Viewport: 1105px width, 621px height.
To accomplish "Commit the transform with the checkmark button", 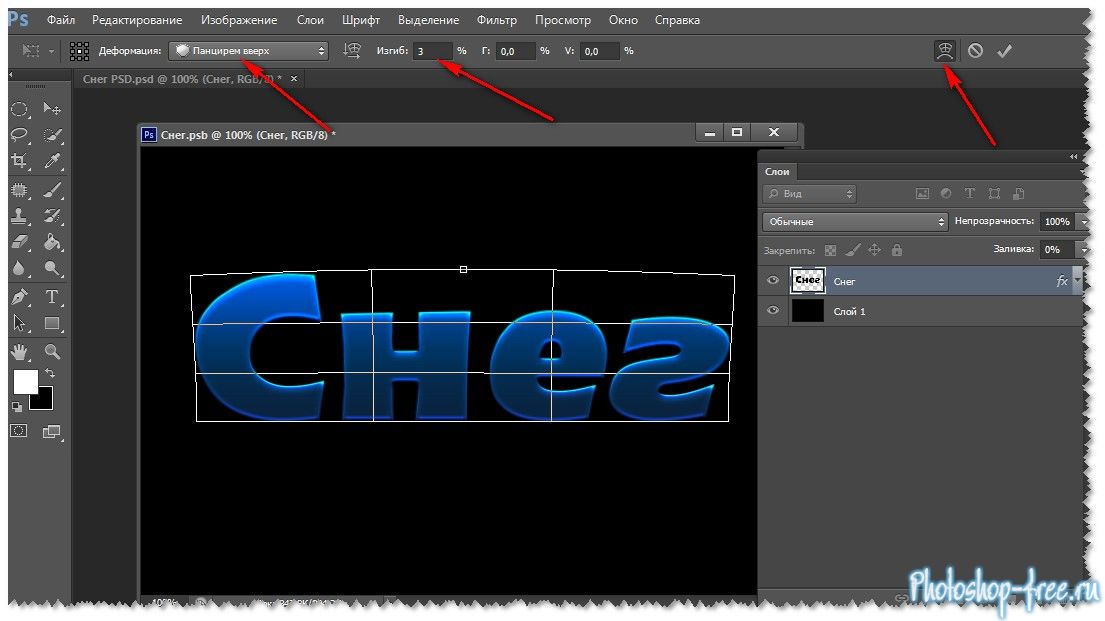I will (1005, 51).
